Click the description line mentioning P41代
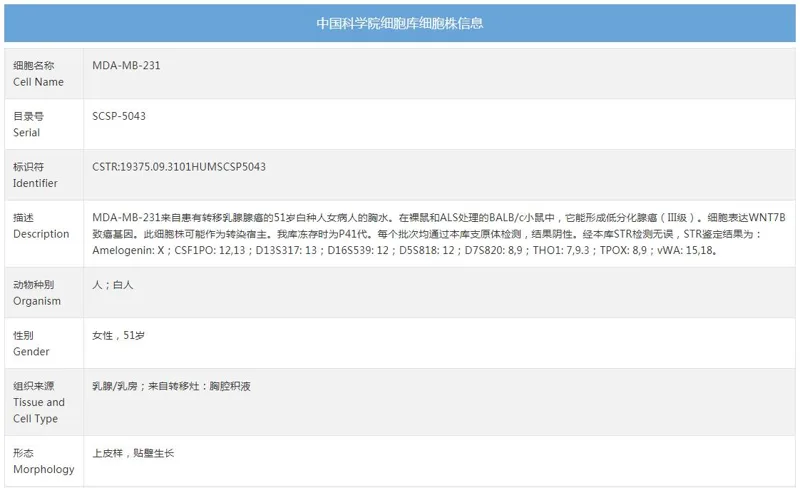This screenshot has height=488, width=800. pos(427,234)
